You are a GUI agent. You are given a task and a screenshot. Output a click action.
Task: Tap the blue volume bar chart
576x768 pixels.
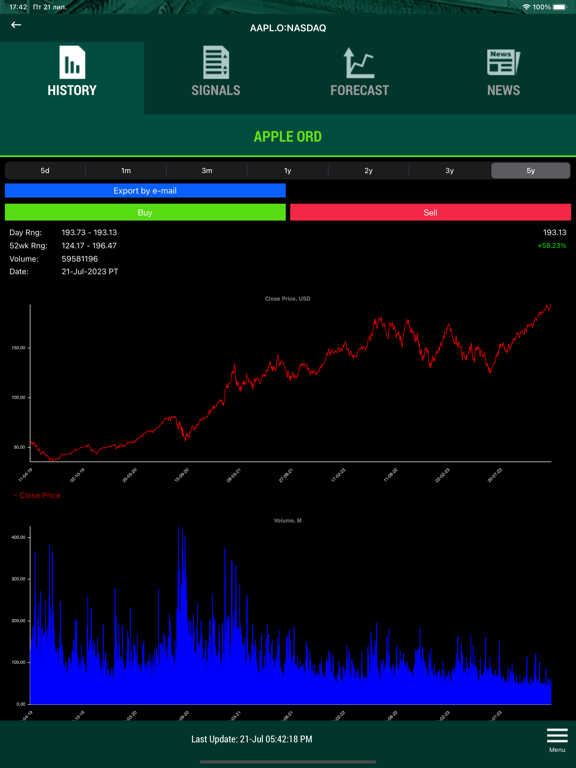(291, 615)
